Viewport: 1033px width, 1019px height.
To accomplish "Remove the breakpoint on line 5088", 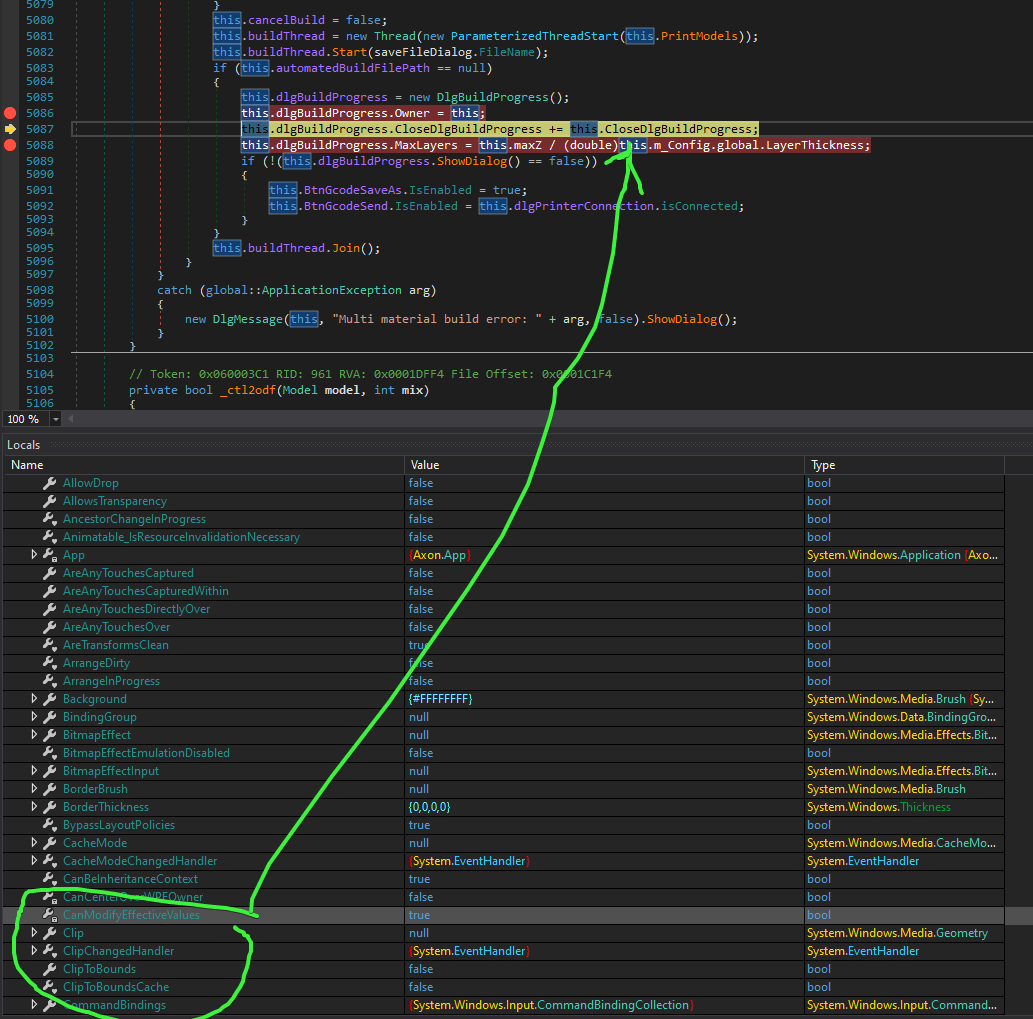I will [x=10, y=145].
